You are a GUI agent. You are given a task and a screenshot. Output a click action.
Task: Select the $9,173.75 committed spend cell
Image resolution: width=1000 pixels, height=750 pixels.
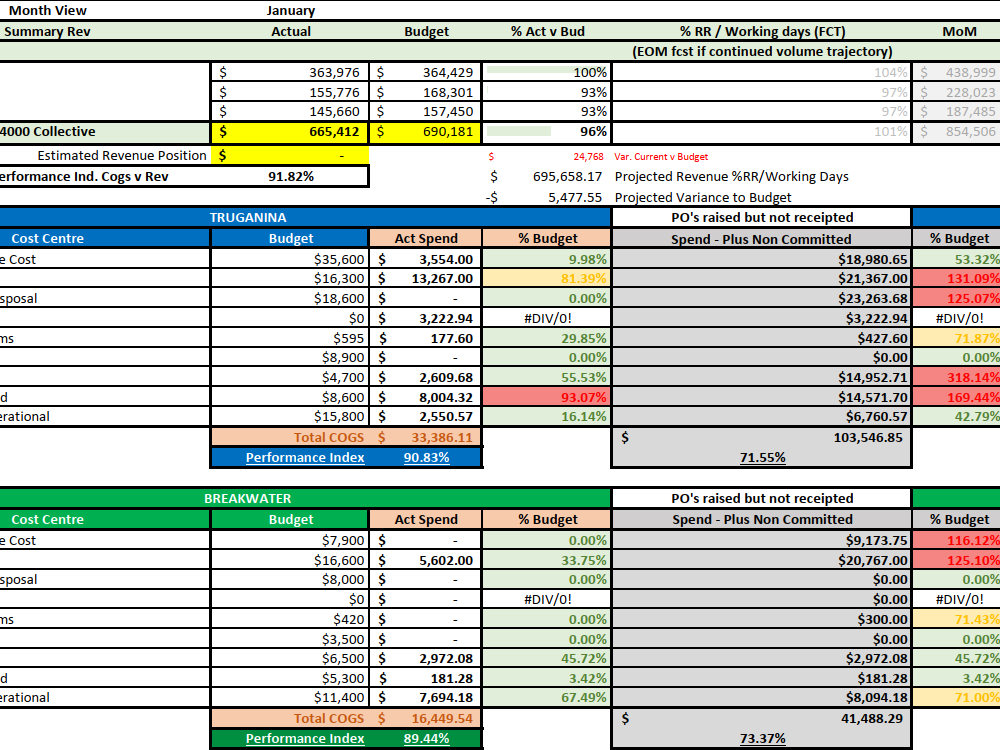pyautogui.click(x=761, y=540)
